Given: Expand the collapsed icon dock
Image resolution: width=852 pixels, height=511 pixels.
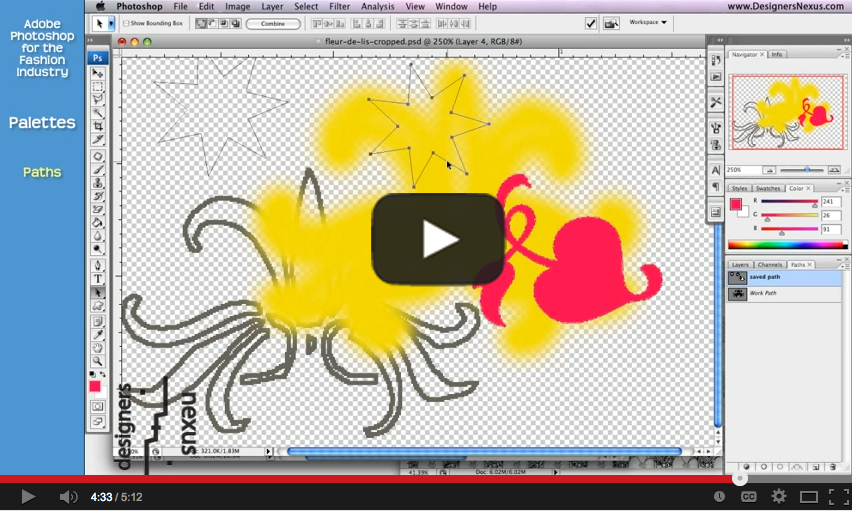Looking at the screenshot, I should 720,40.
